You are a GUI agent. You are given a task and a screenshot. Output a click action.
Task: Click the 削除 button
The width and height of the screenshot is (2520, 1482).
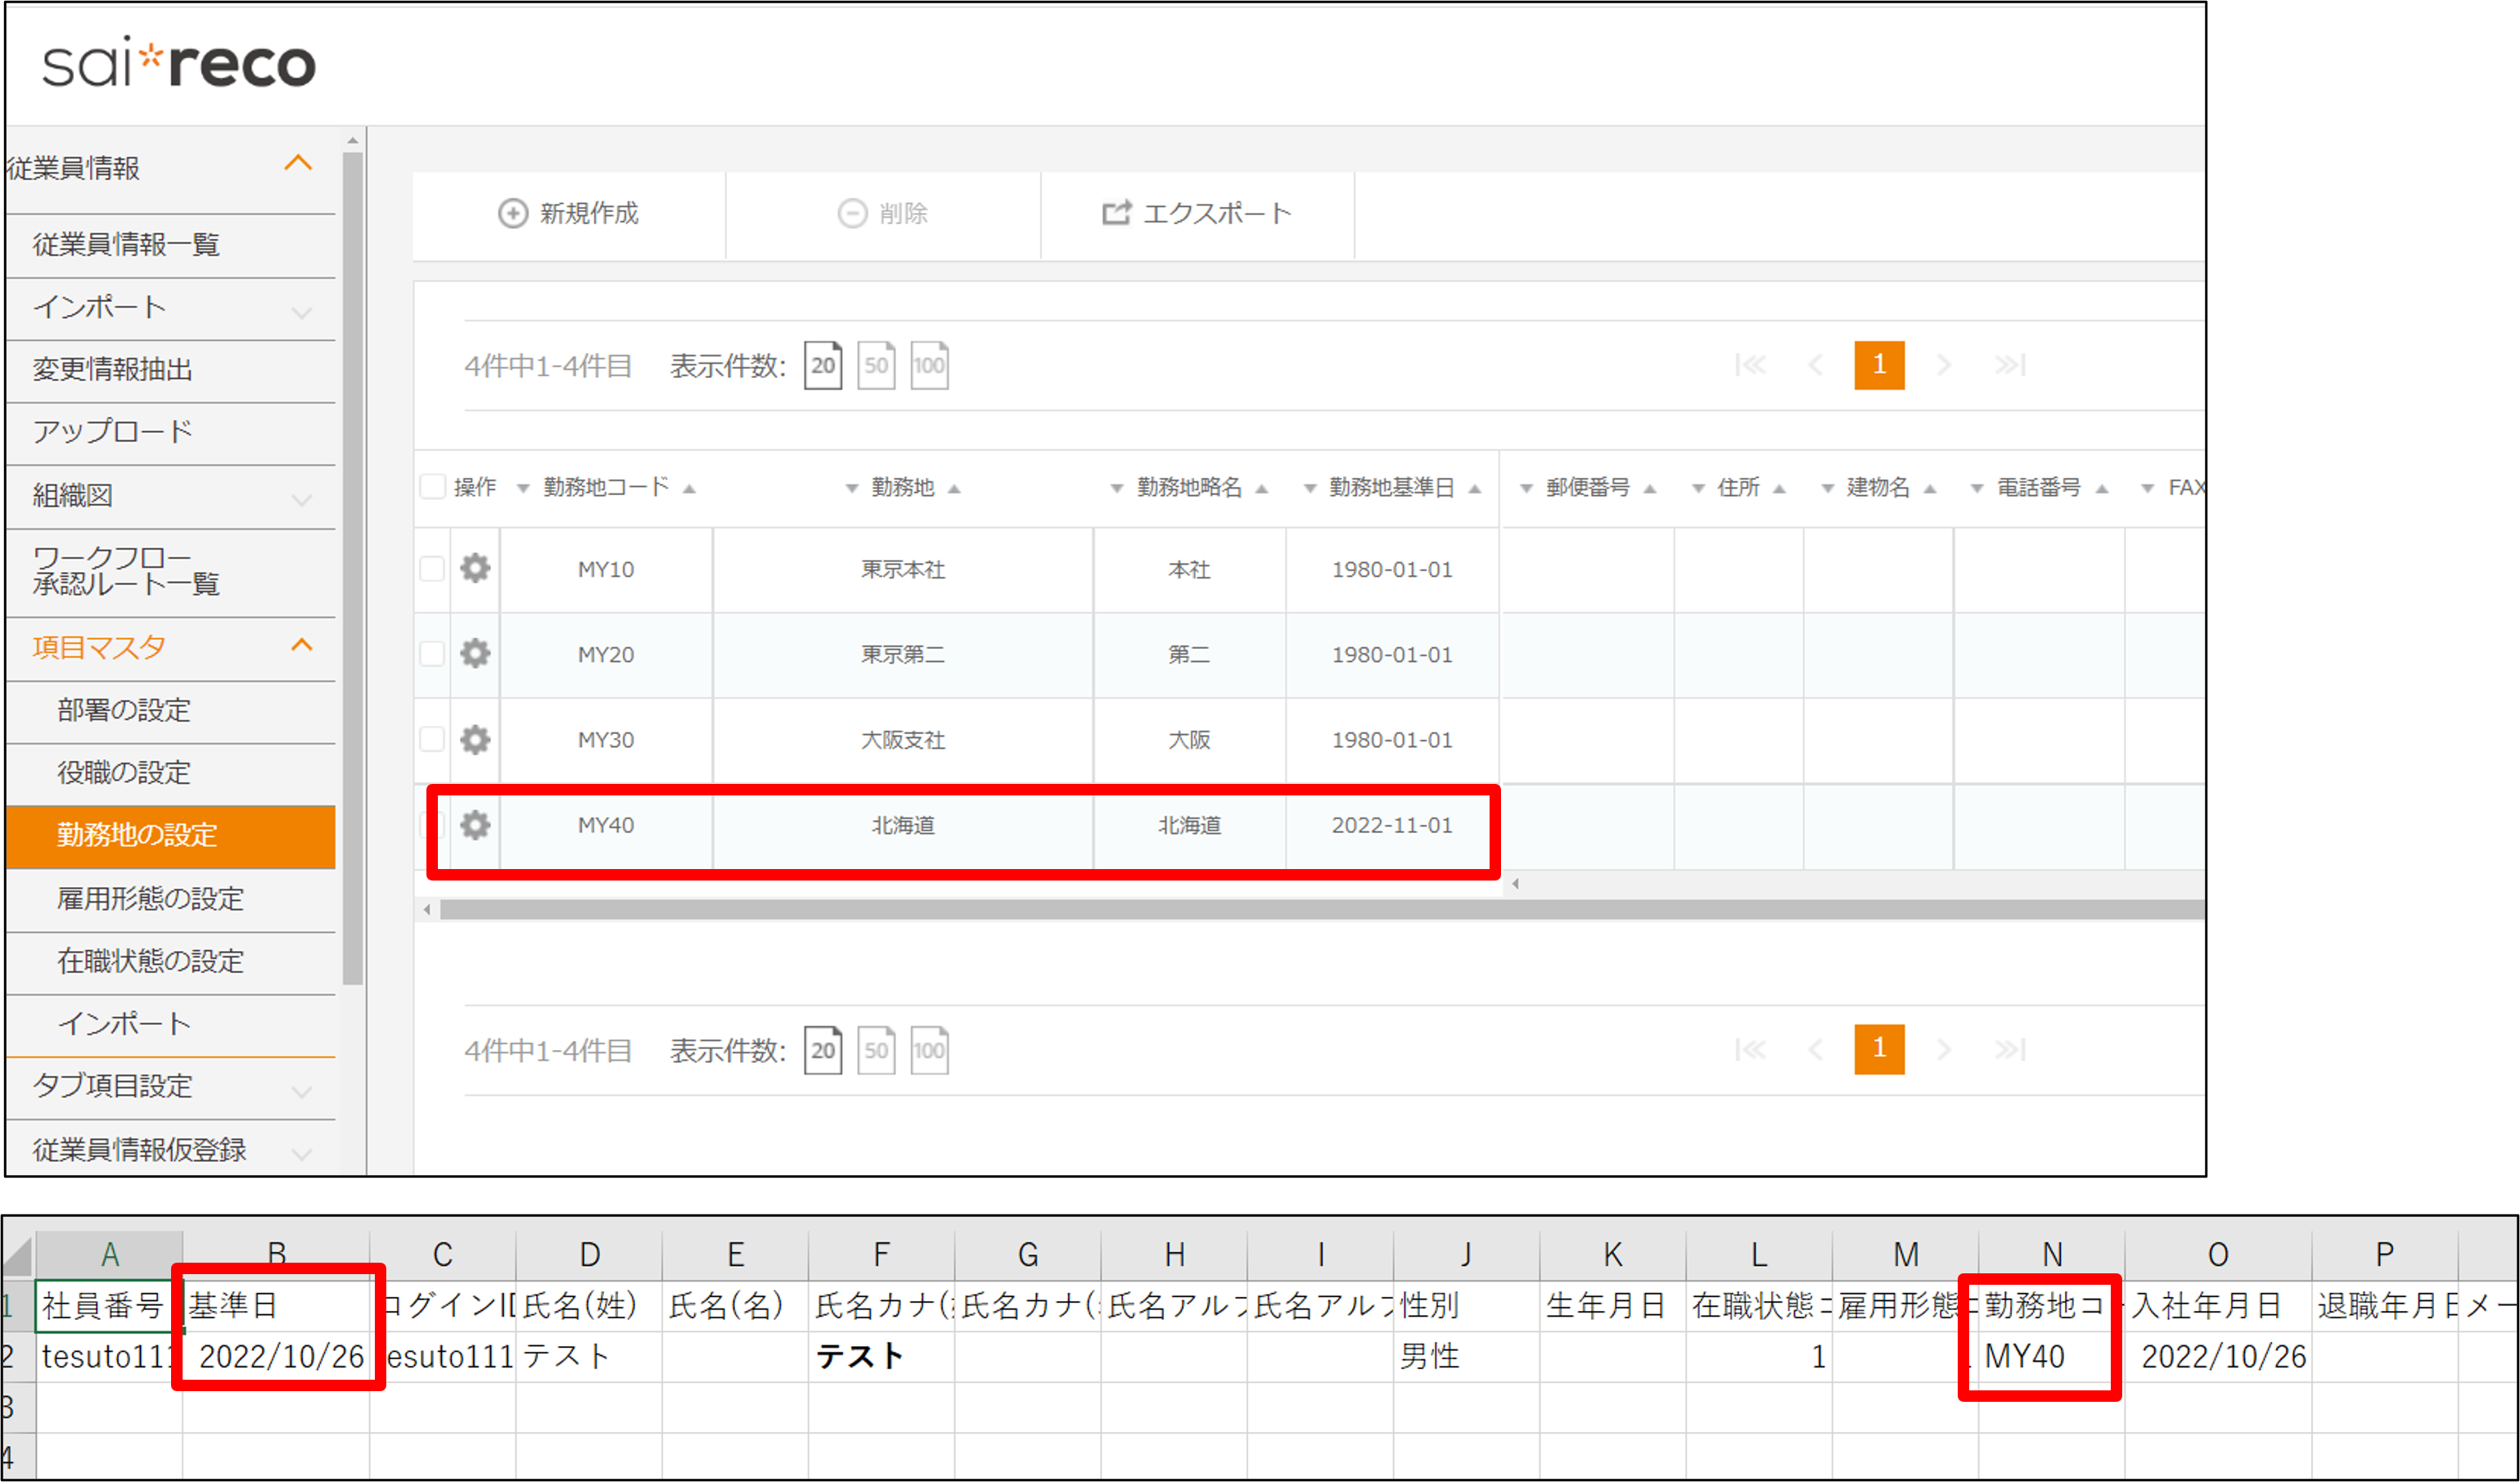pyautogui.click(x=883, y=214)
